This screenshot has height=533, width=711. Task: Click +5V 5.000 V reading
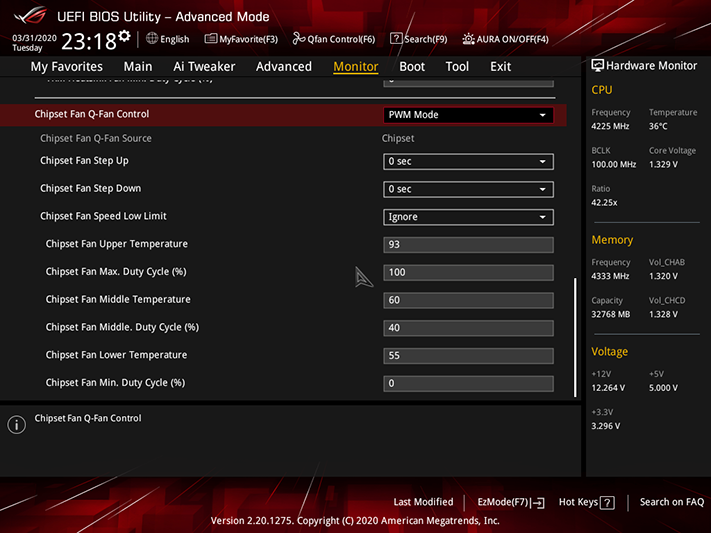coord(663,388)
